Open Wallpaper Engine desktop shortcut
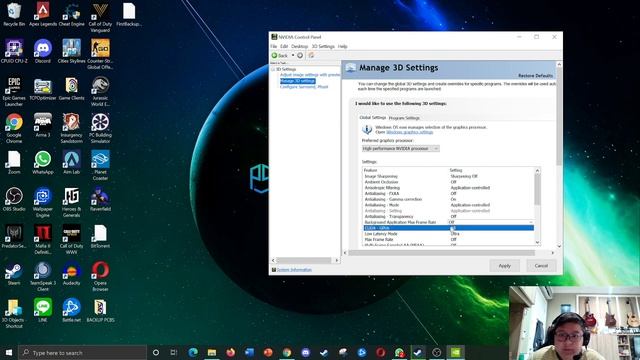Viewport: 640px width, 360px height. [x=43, y=202]
